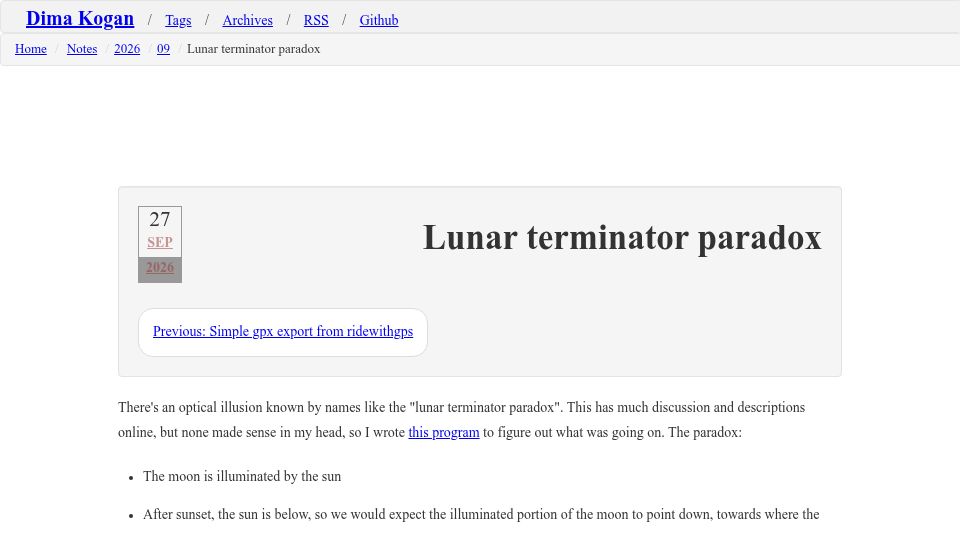Screen dimensions: 960x540
Task: Click the bullet "The moon is illuminated by the sun"
Action: pos(242,476)
